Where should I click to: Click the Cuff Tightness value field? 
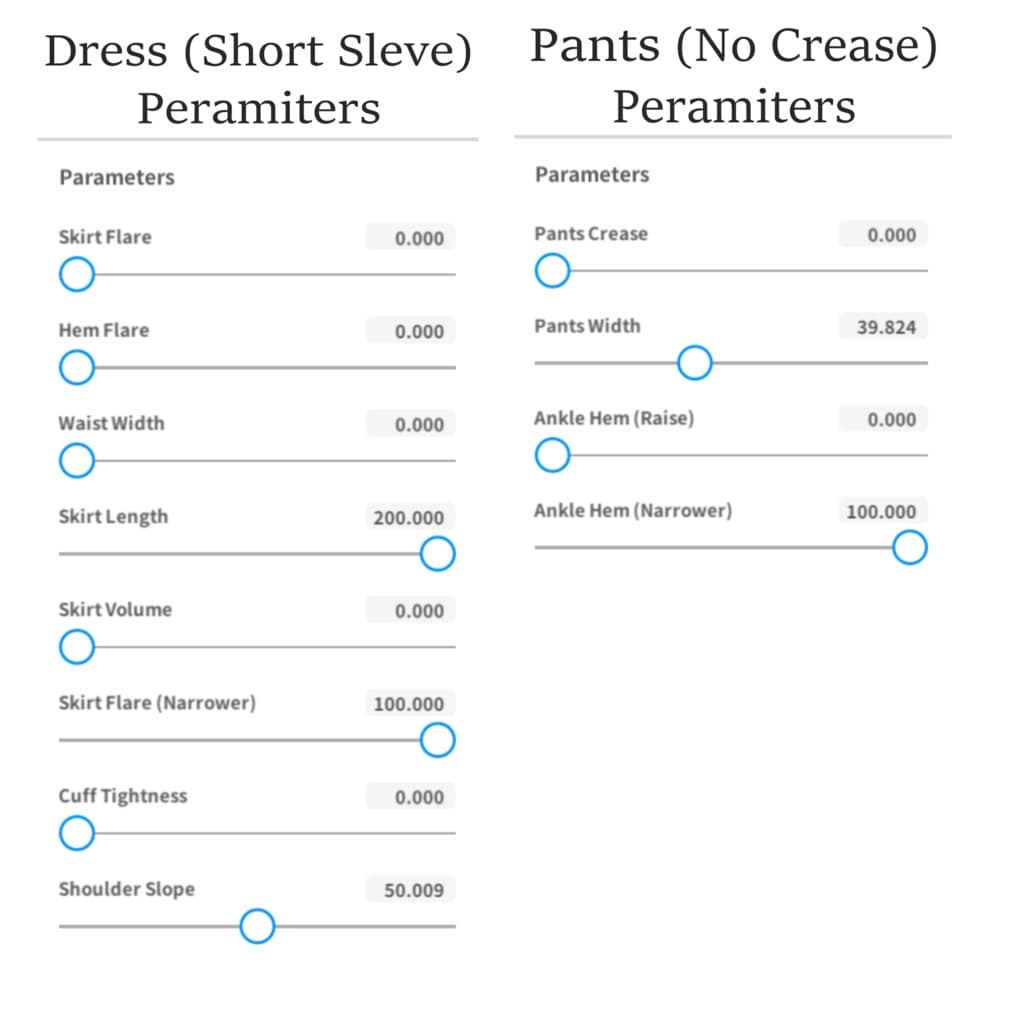click(411, 797)
